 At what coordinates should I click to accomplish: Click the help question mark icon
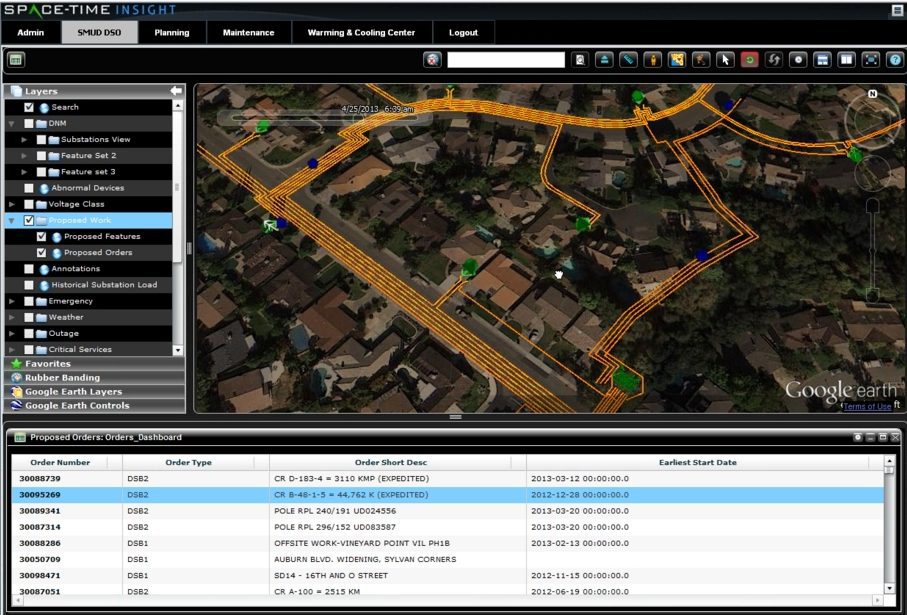894,60
